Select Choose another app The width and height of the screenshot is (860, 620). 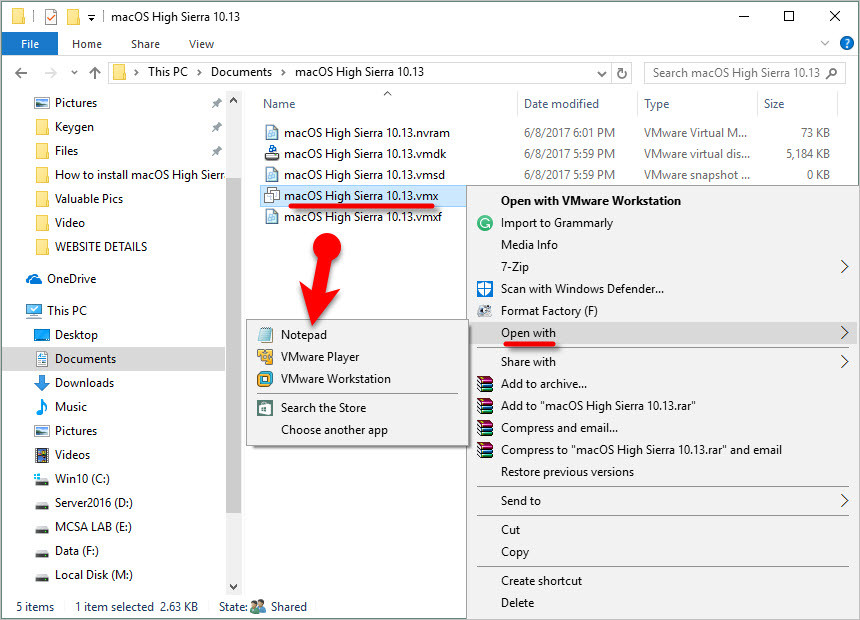(x=334, y=430)
